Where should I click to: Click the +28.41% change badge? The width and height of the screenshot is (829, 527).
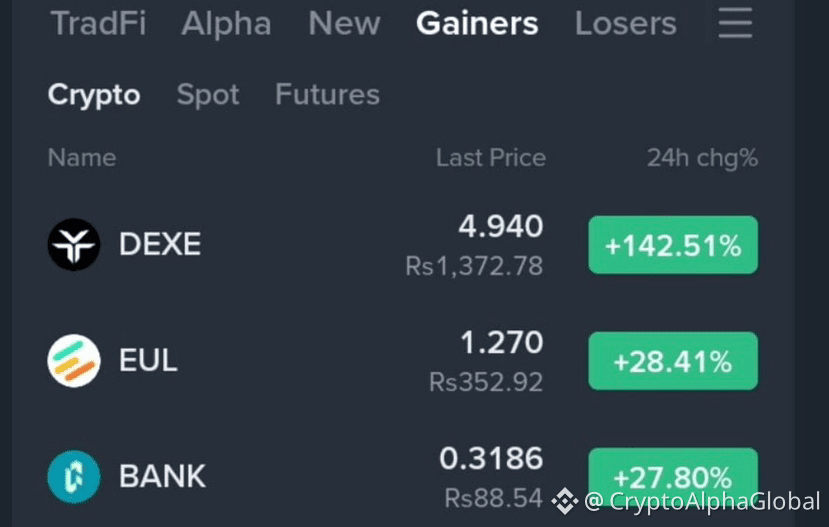pyautogui.click(x=673, y=361)
